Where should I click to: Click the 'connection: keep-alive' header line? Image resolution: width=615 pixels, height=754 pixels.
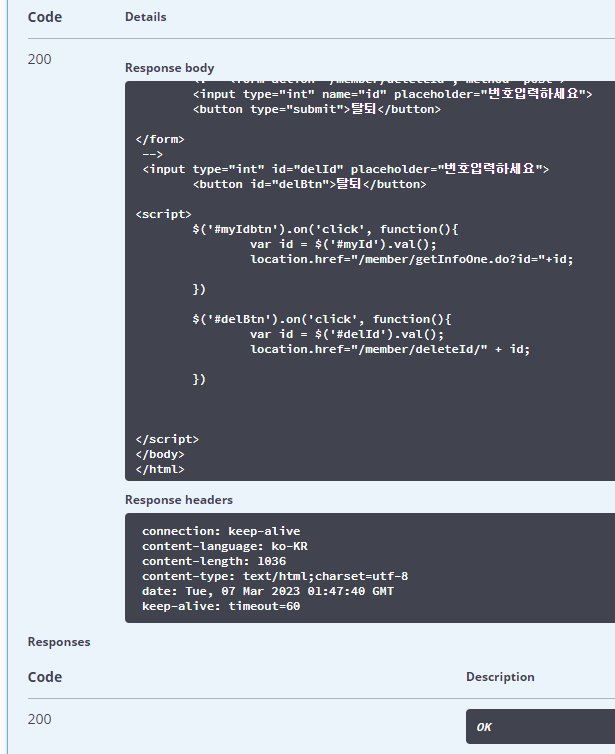221,531
